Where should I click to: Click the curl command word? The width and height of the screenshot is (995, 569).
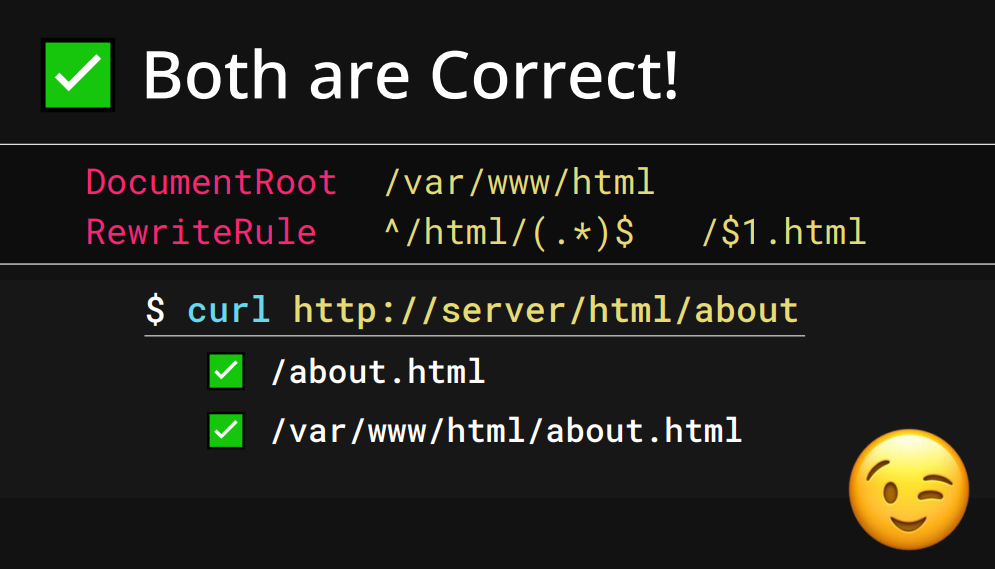229,310
